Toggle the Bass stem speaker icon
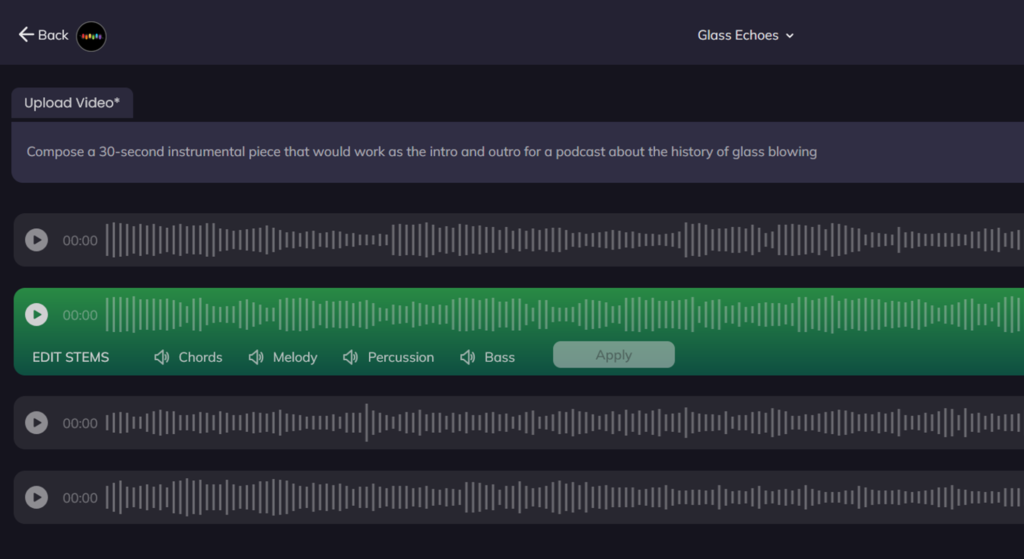The image size is (1024, 559). pyautogui.click(x=467, y=357)
